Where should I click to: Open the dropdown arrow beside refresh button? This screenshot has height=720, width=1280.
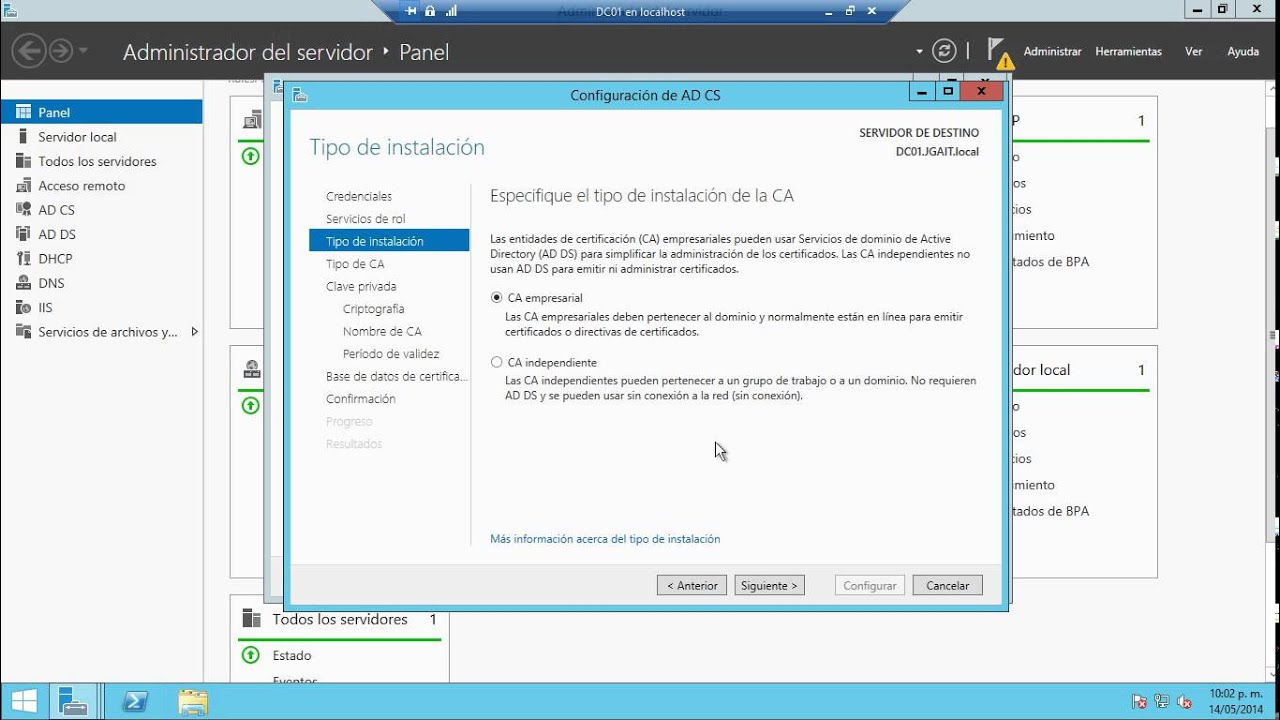tap(920, 51)
